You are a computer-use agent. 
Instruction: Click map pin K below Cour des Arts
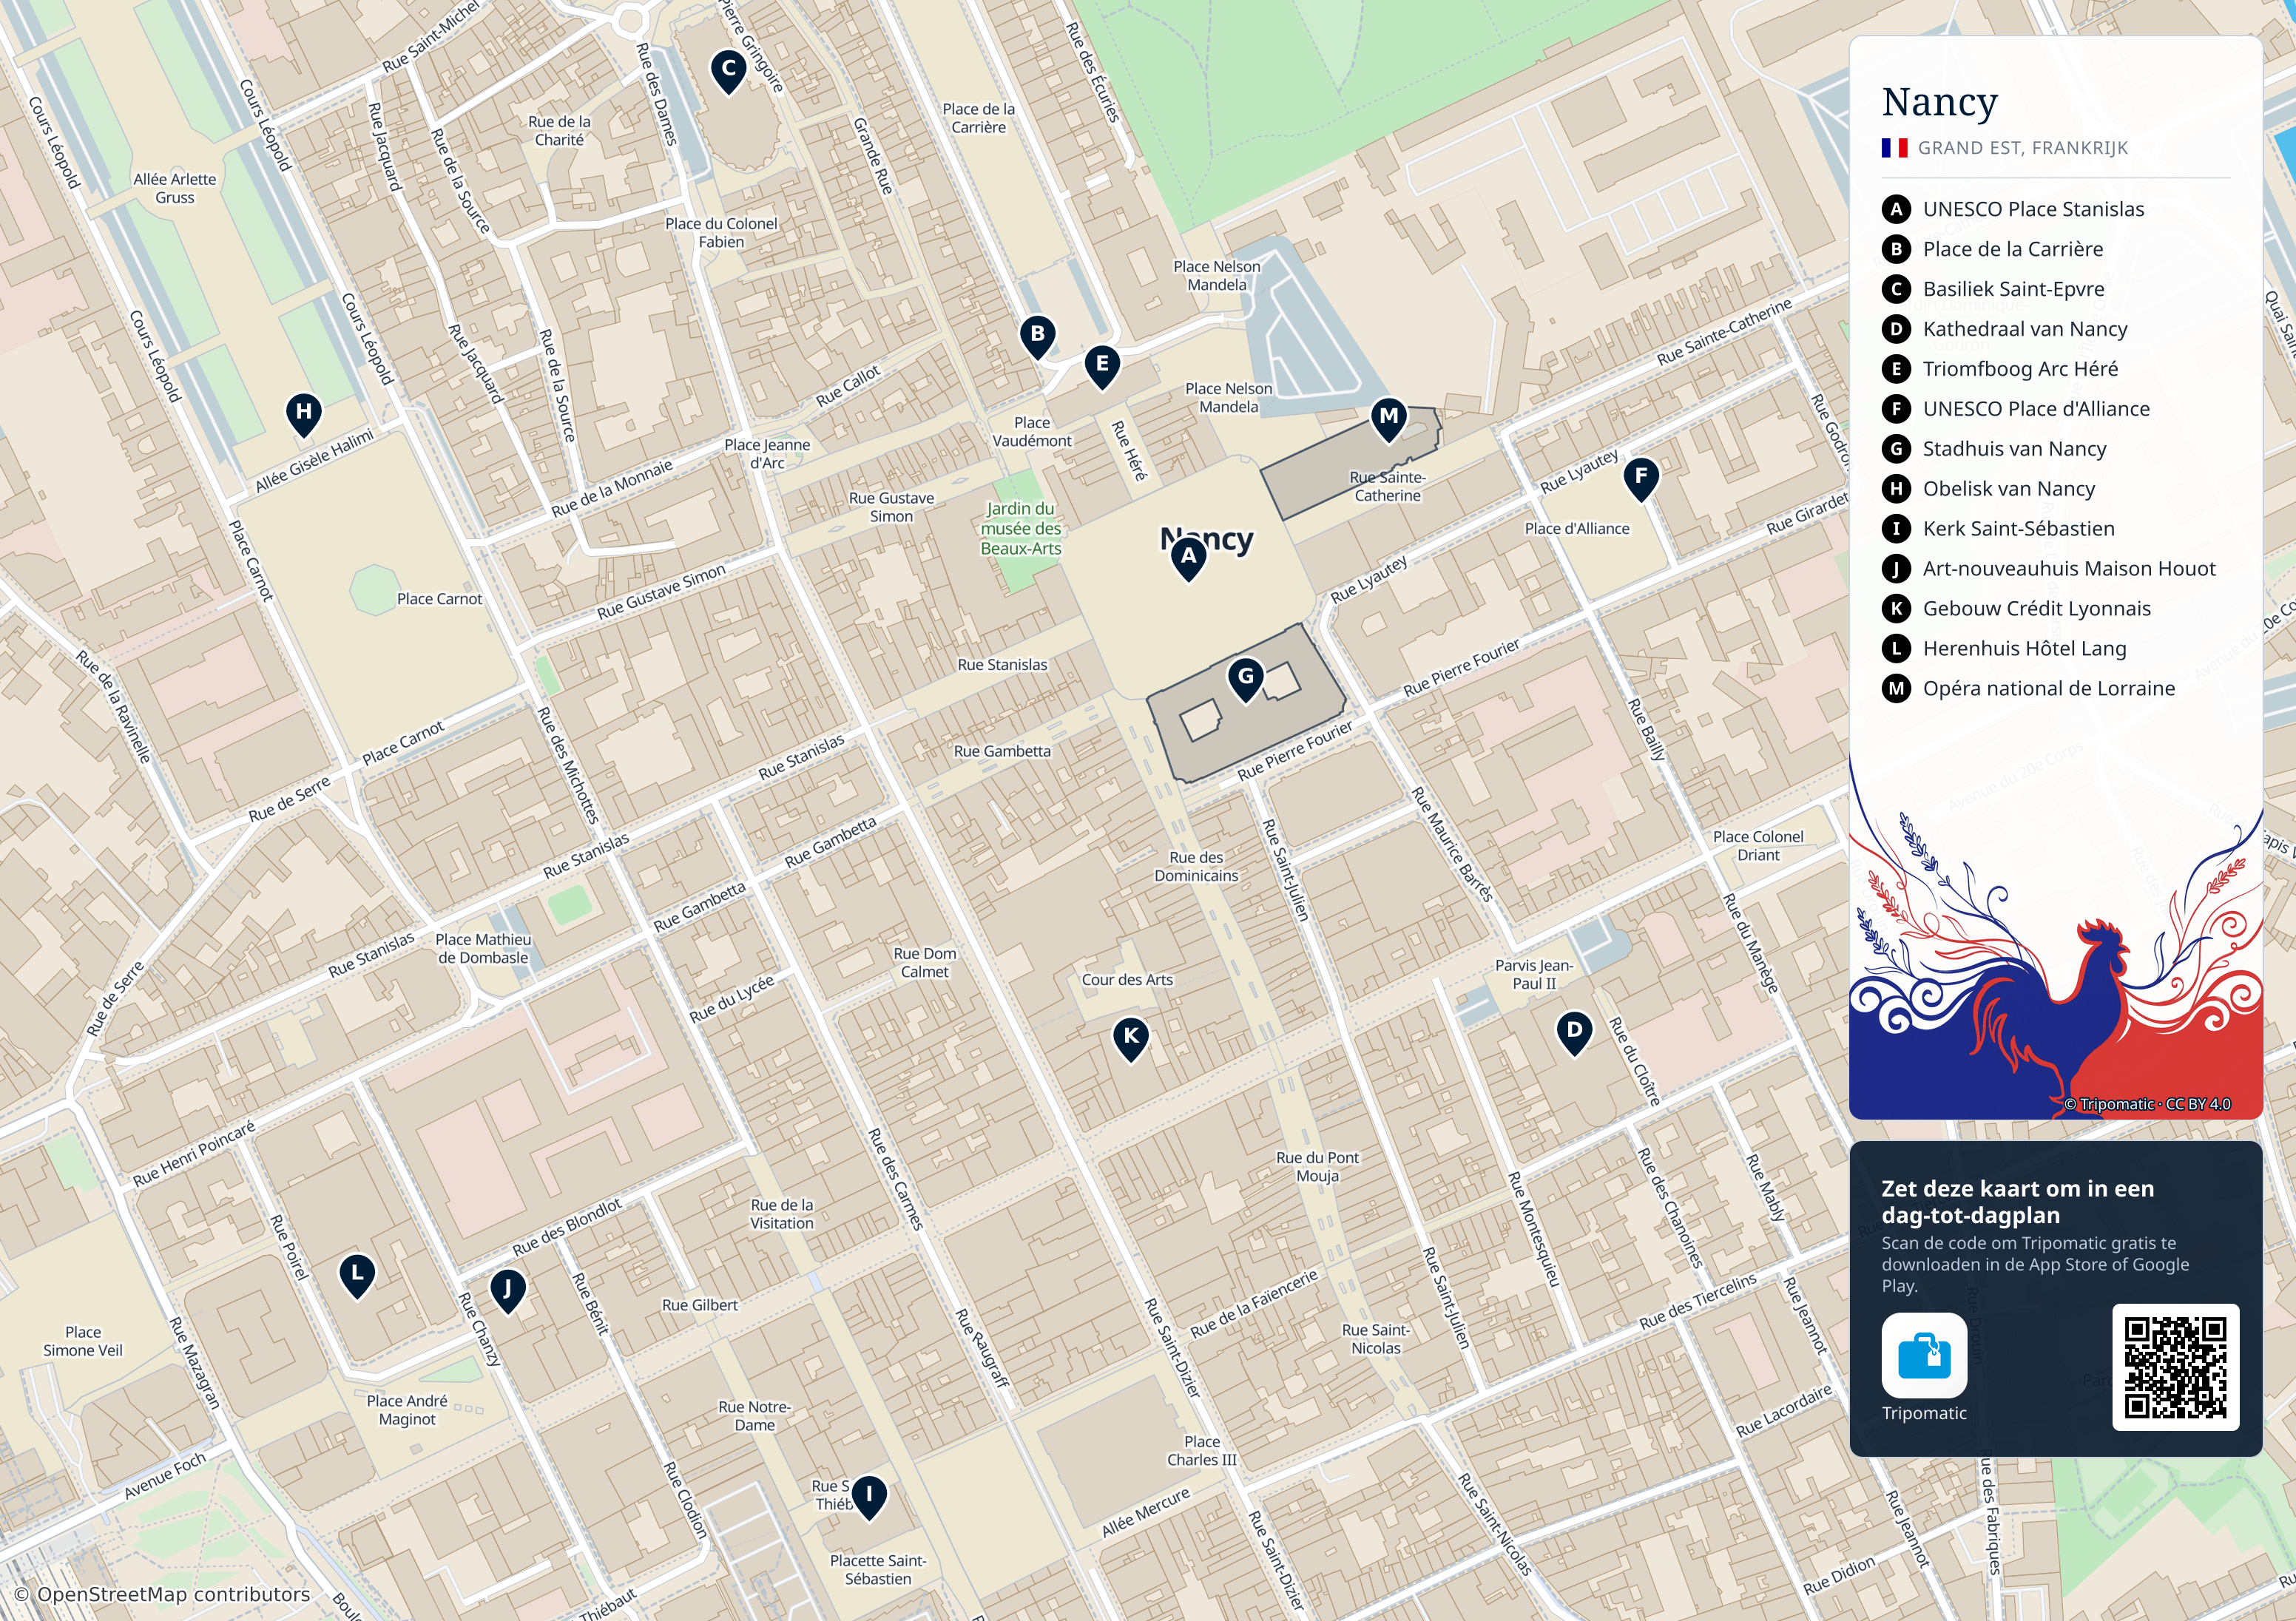pyautogui.click(x=1131, y=1039)
